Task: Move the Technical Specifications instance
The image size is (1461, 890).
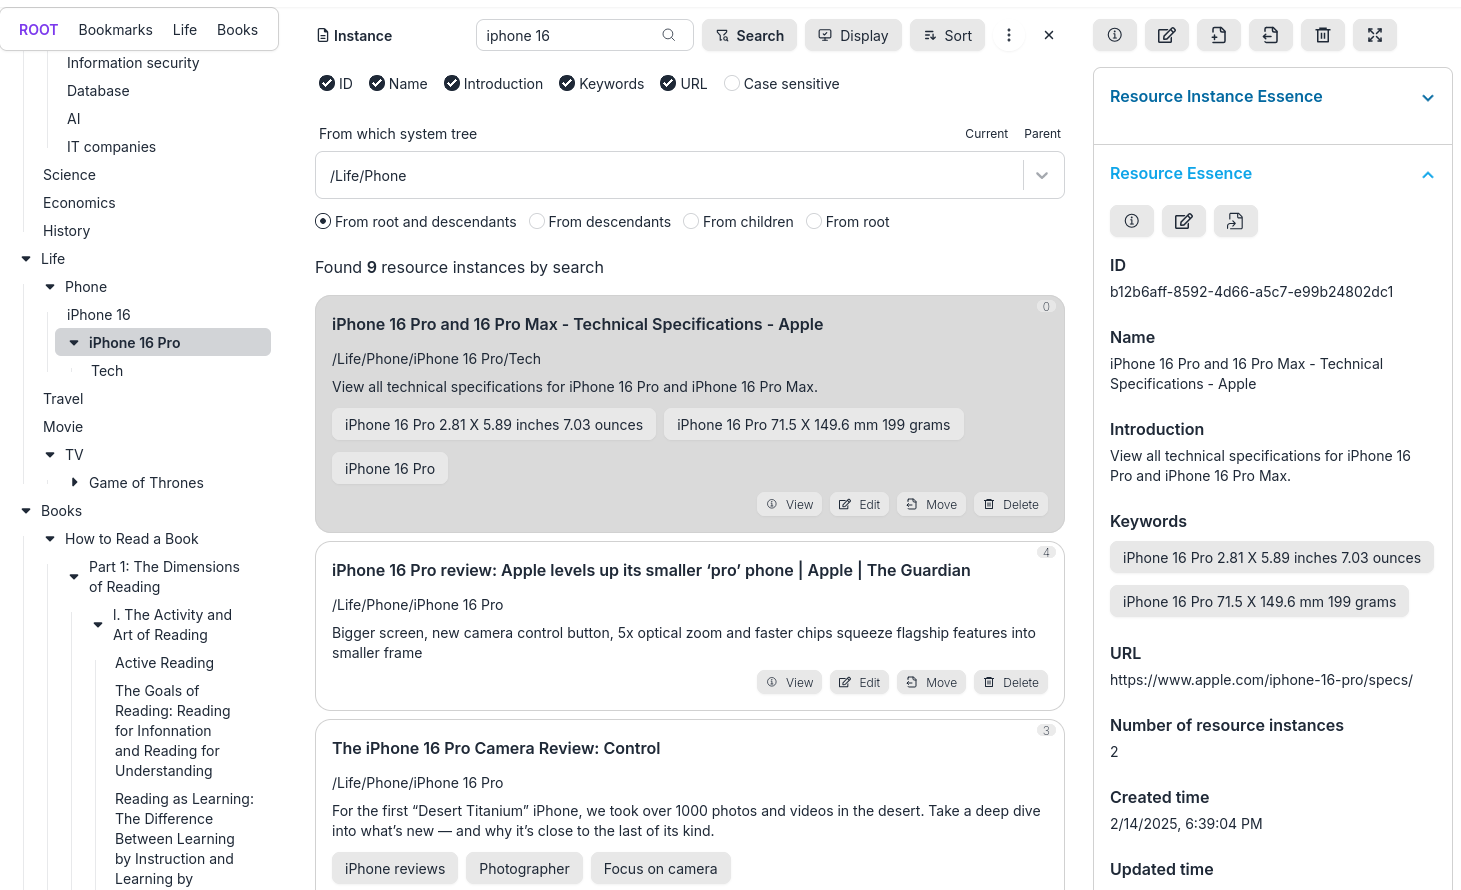Action: pos(931,504)
